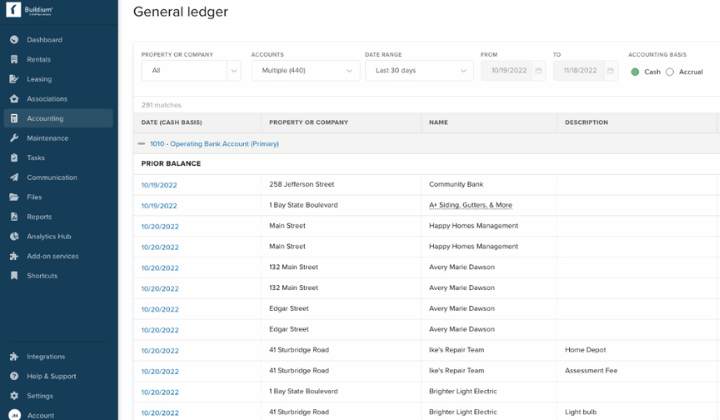Select the Cash accounting basis radio
Screen dimensions: 720x420
pyautogui.click(x=635, y=72)
